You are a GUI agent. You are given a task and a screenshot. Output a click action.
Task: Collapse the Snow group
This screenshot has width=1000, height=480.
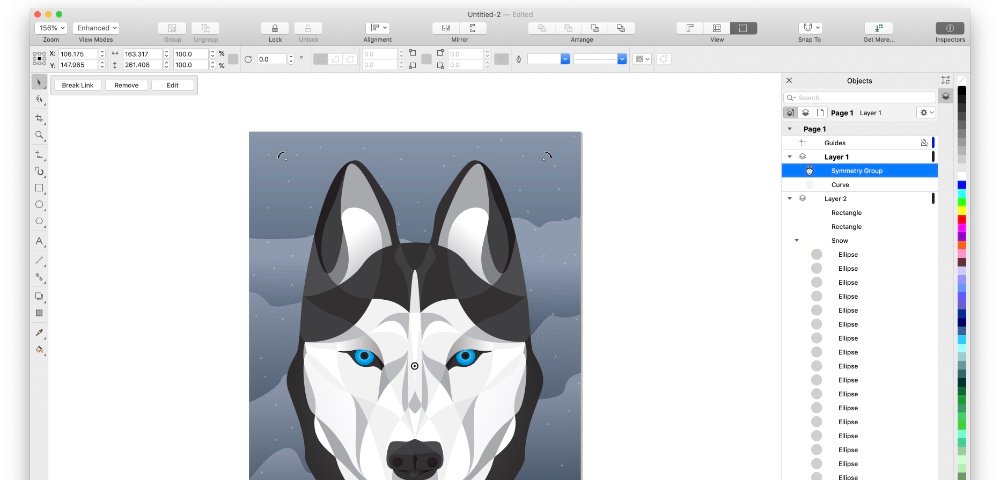[x=797, y=241]
